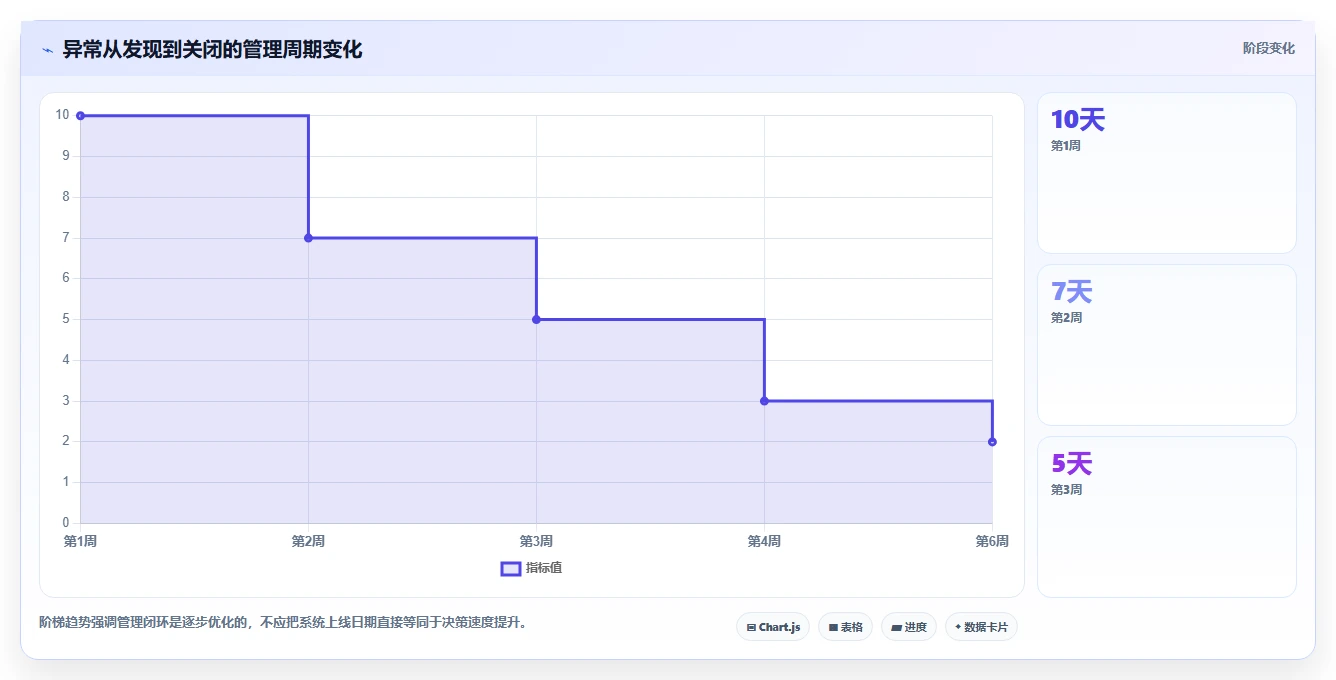1336x680 pixels.
Task: Select the 表格 tag chip
Action: point(845,627)
